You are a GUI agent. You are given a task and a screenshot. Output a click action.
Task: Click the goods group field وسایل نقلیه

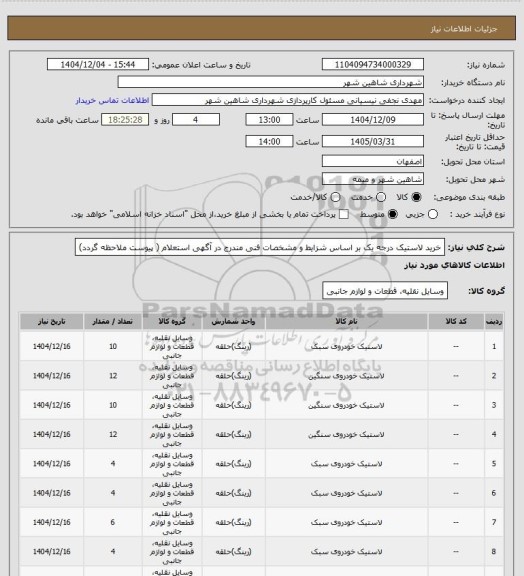(x=385, y=291)
